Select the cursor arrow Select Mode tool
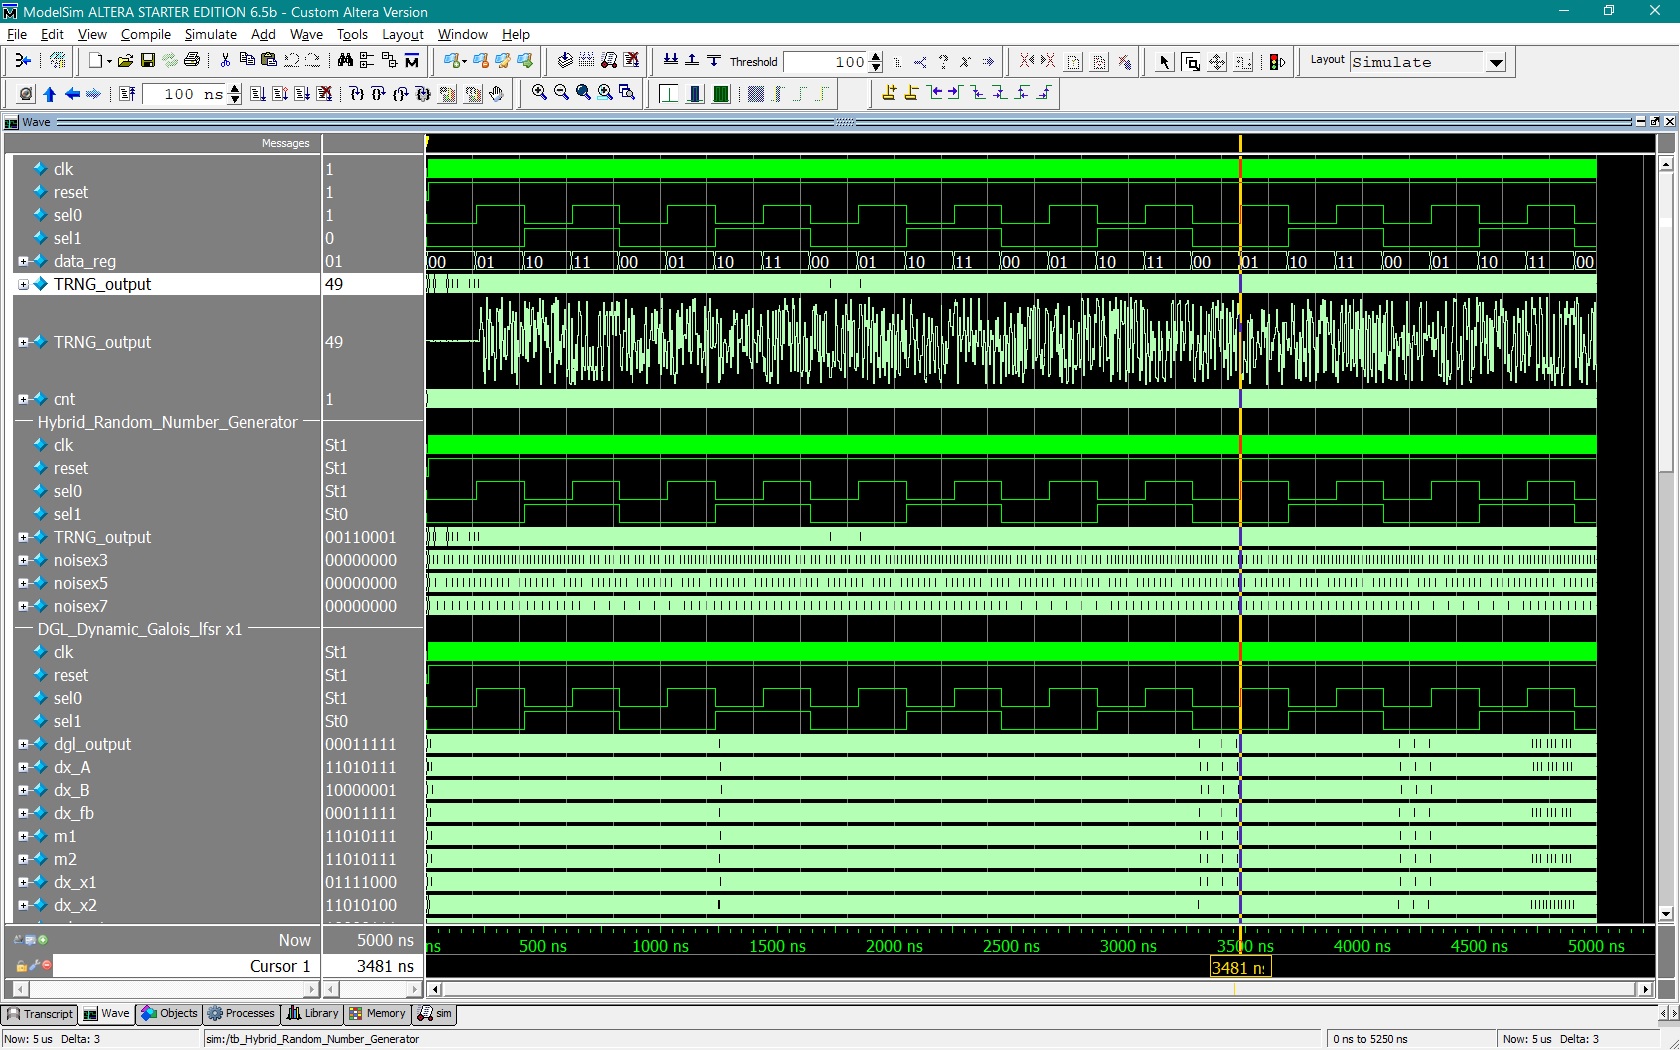1680x1050 pixels. 1163,61
